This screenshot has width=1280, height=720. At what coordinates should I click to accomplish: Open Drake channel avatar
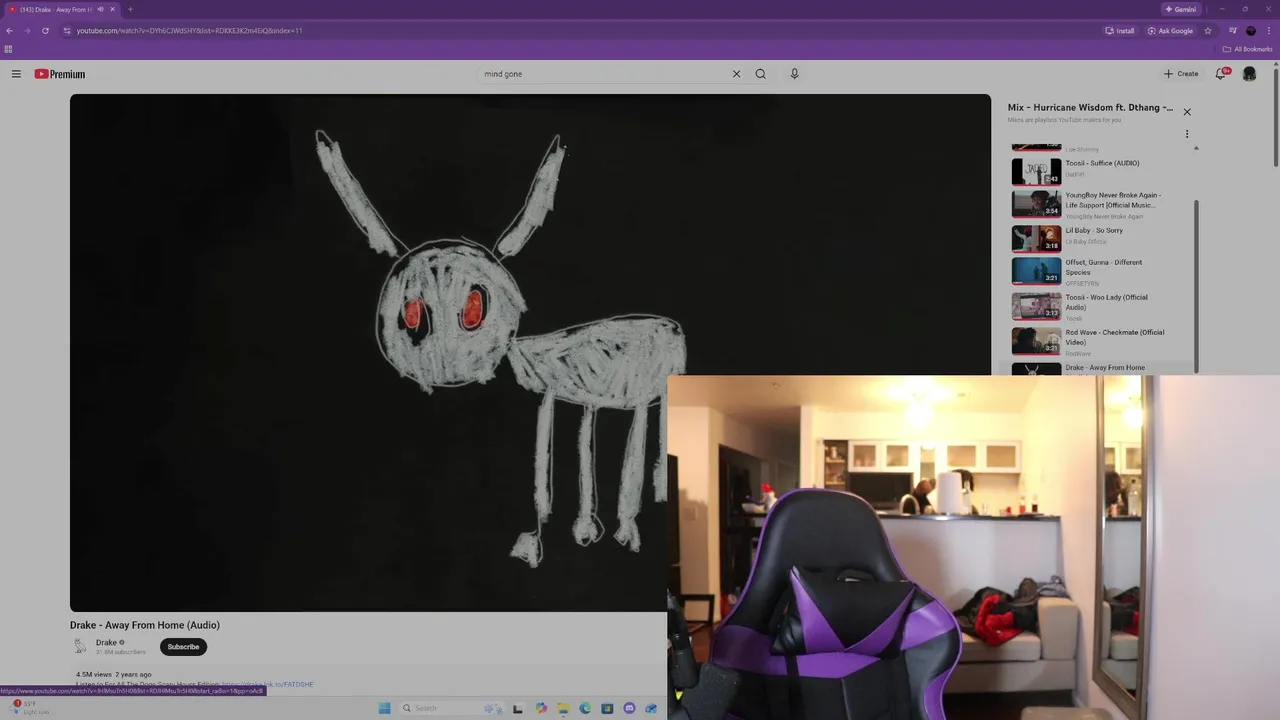(80, 647)
